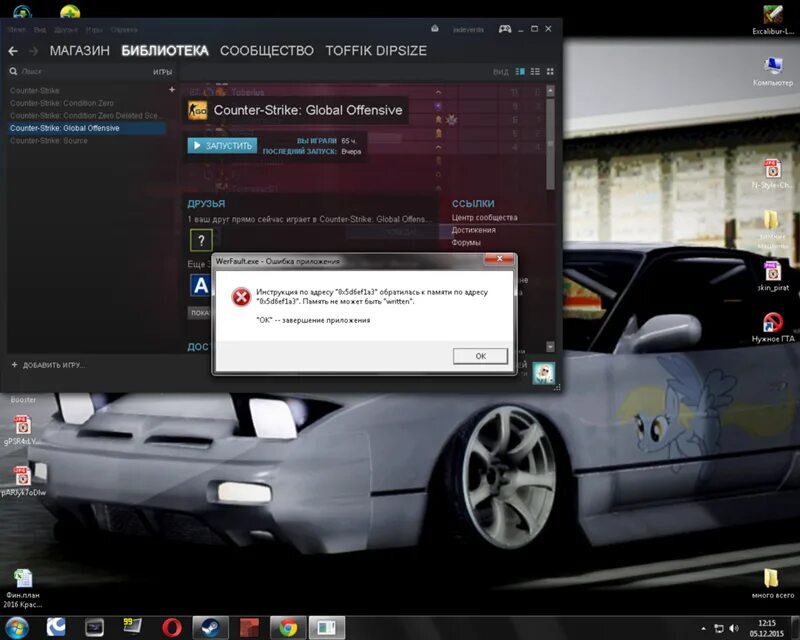
Task: Switch to the БИБЛИОТЕКА tab
Action: (x=165, y=51)
